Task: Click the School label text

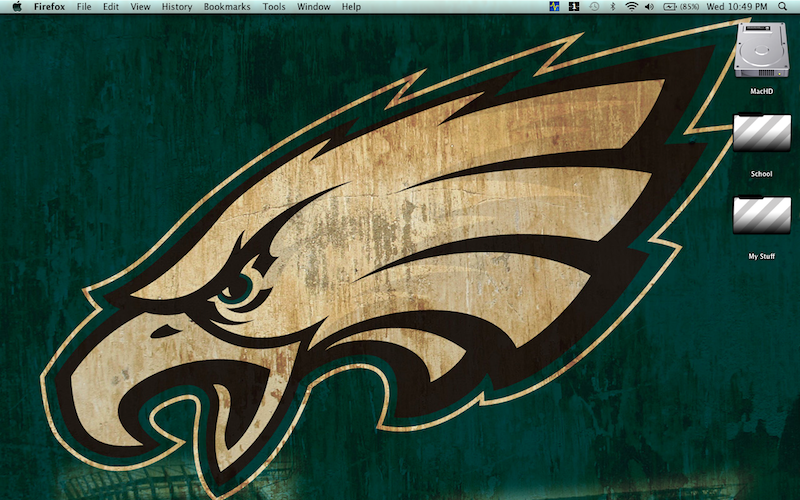Action: [762, 174]
